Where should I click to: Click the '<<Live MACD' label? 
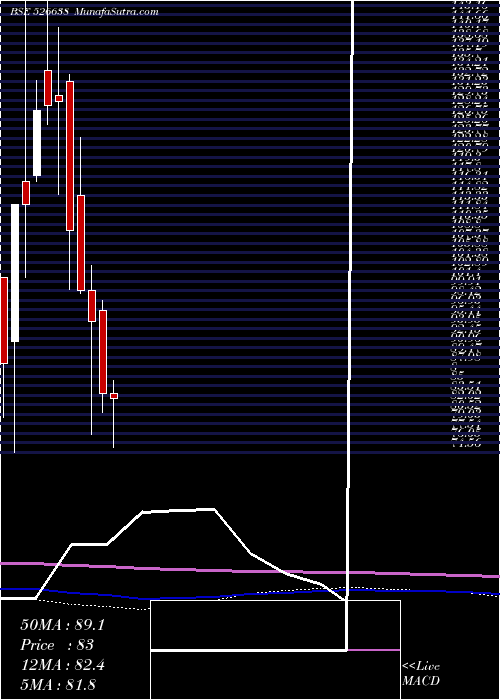421,674
